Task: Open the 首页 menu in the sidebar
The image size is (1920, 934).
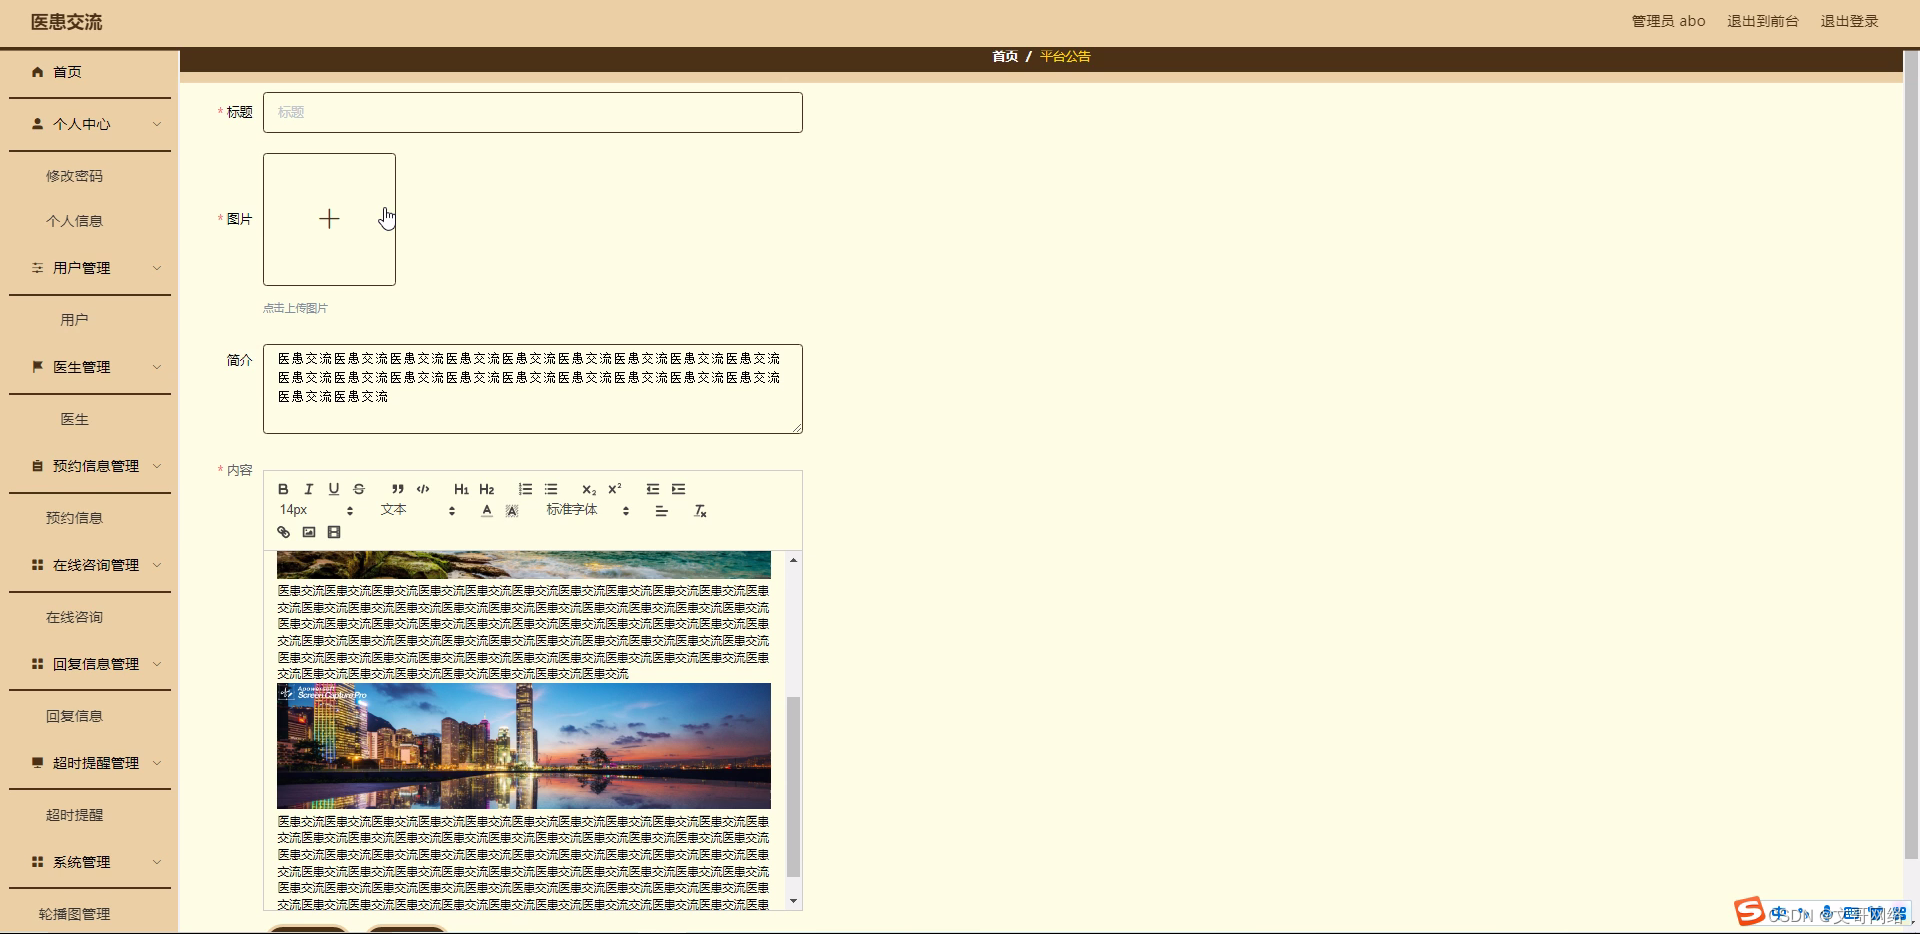Action: pos(68,71)
